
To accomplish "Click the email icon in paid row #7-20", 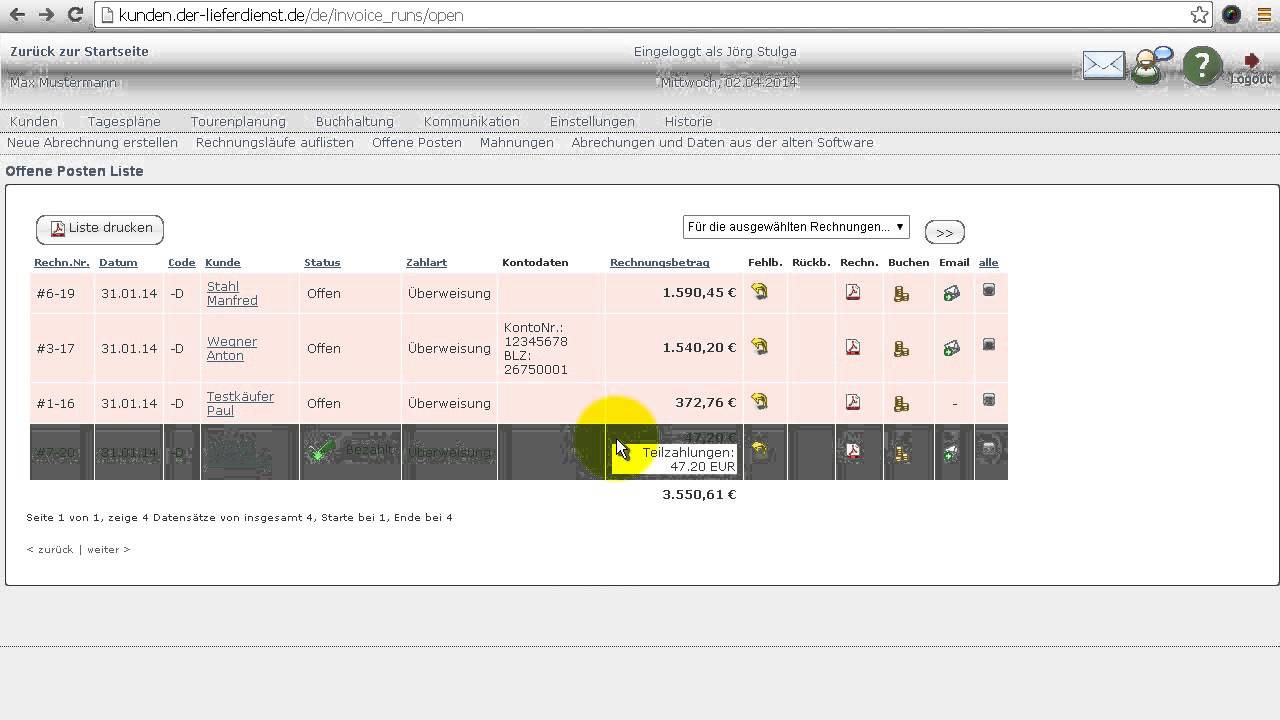I will tap(951, 452).
